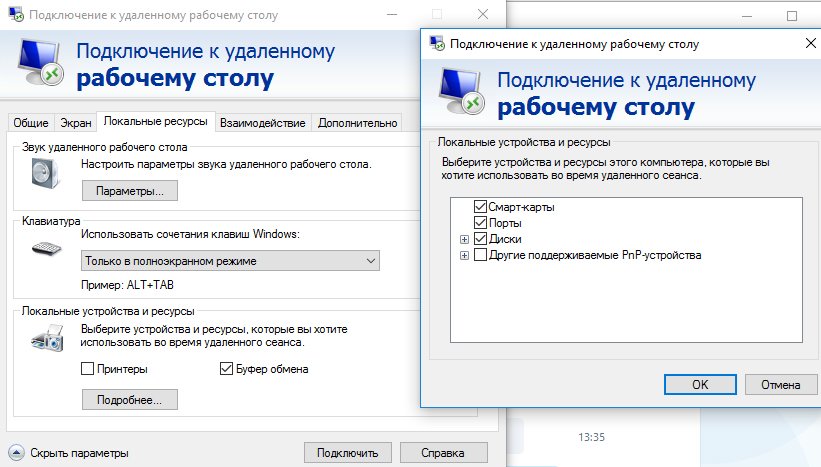Screen dimensions: 821x467
Task: Minimize the main Remote Desktop window
Action: coord(392,14)
